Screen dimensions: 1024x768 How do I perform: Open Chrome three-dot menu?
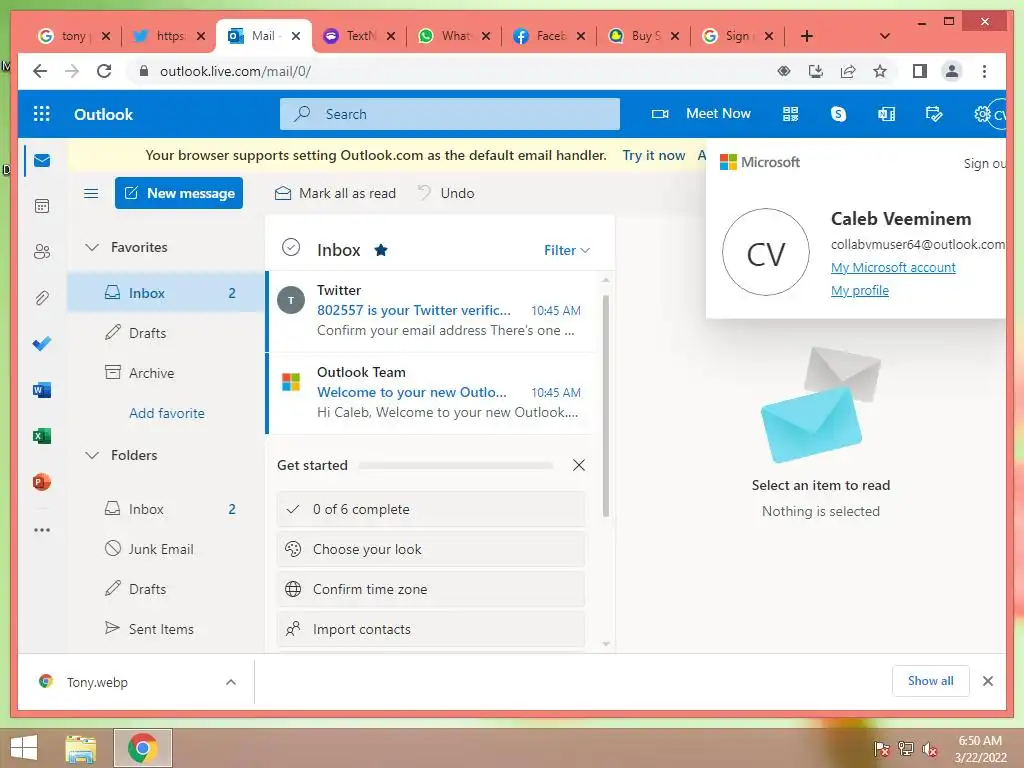984,71
